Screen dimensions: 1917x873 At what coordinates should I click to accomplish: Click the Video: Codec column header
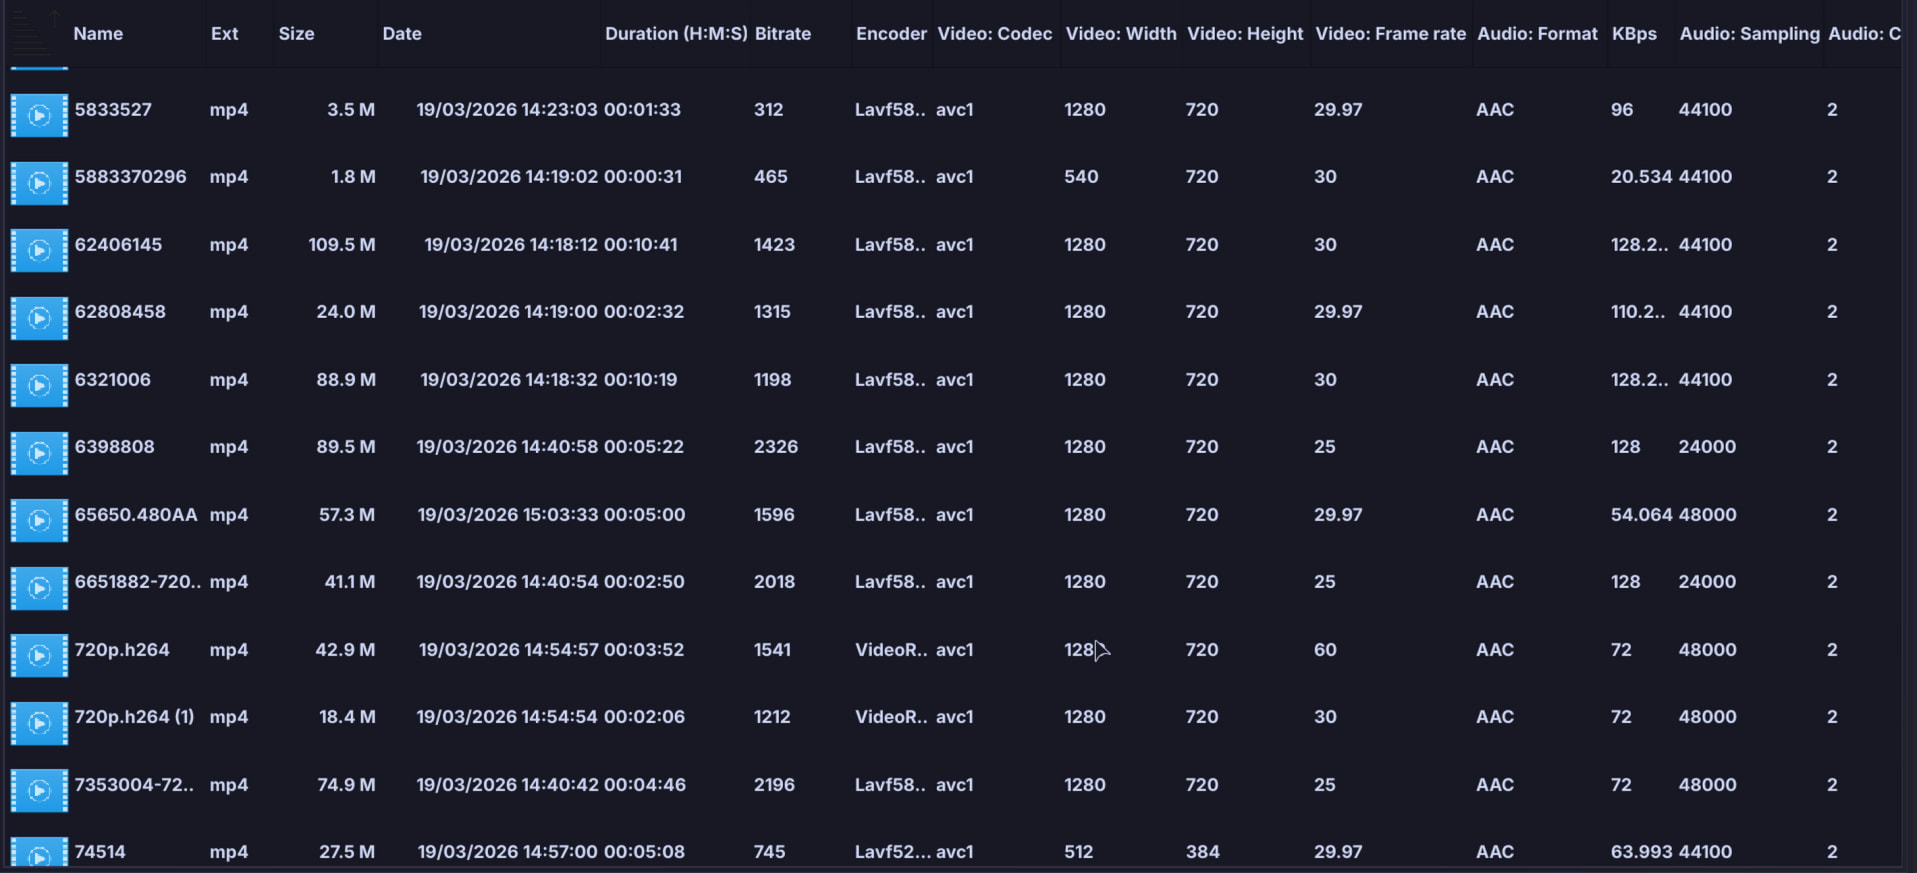(994, 33)
